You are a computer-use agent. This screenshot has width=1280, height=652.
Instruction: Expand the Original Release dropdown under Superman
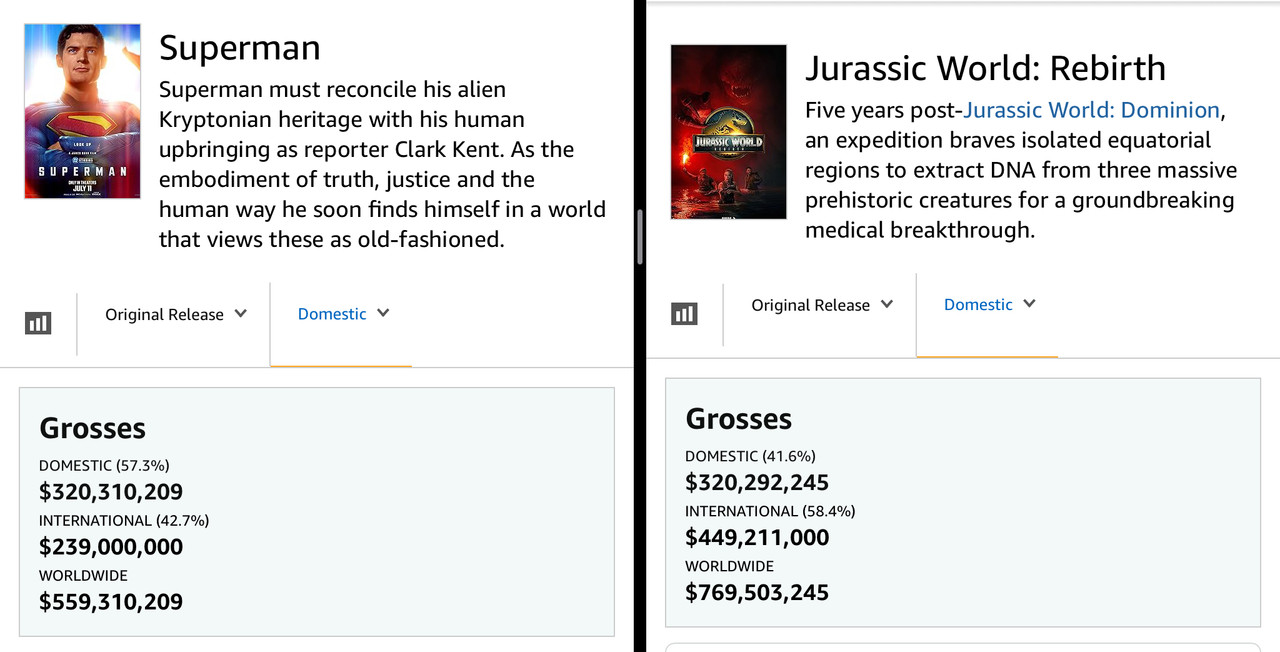click(x=176, y=314)
